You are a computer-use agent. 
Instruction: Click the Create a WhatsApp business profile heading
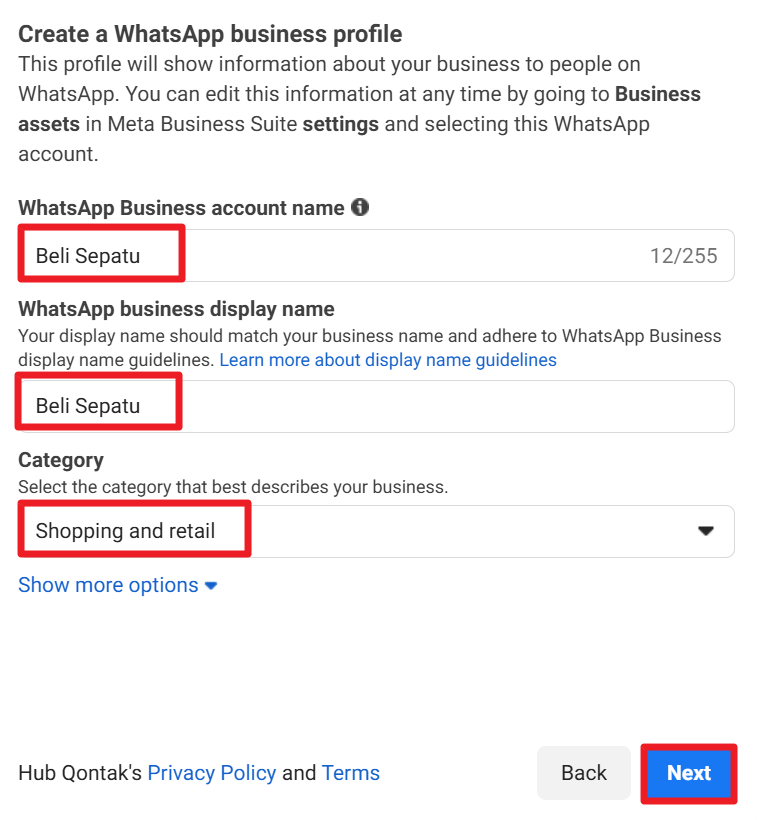pos(210,34)
